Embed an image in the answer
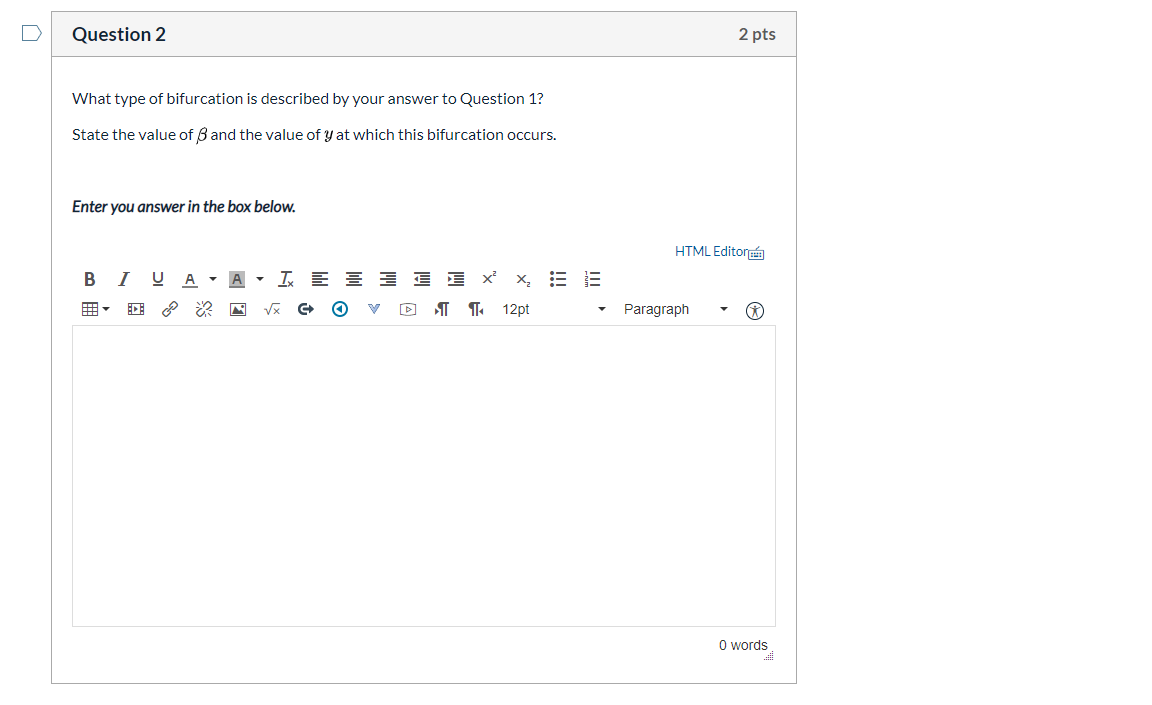The image size is (1152, 705). [238, 309]
